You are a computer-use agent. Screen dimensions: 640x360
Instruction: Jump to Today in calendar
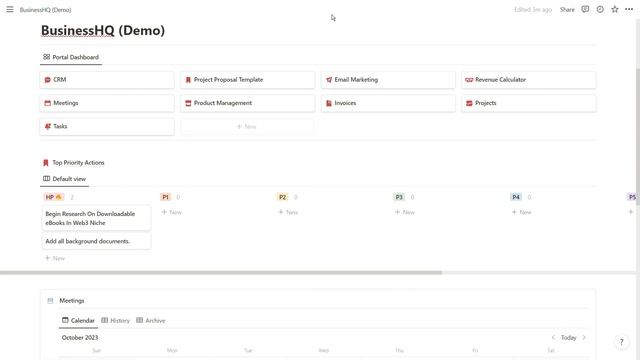(568, 338)
